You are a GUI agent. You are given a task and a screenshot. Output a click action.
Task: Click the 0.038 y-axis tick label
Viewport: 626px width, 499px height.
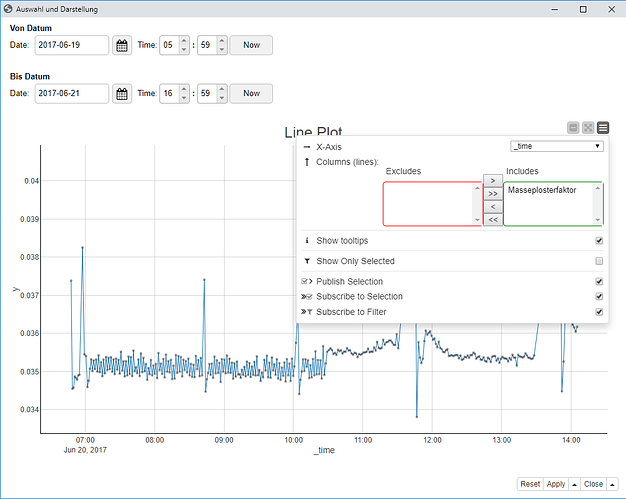(30, 257)
